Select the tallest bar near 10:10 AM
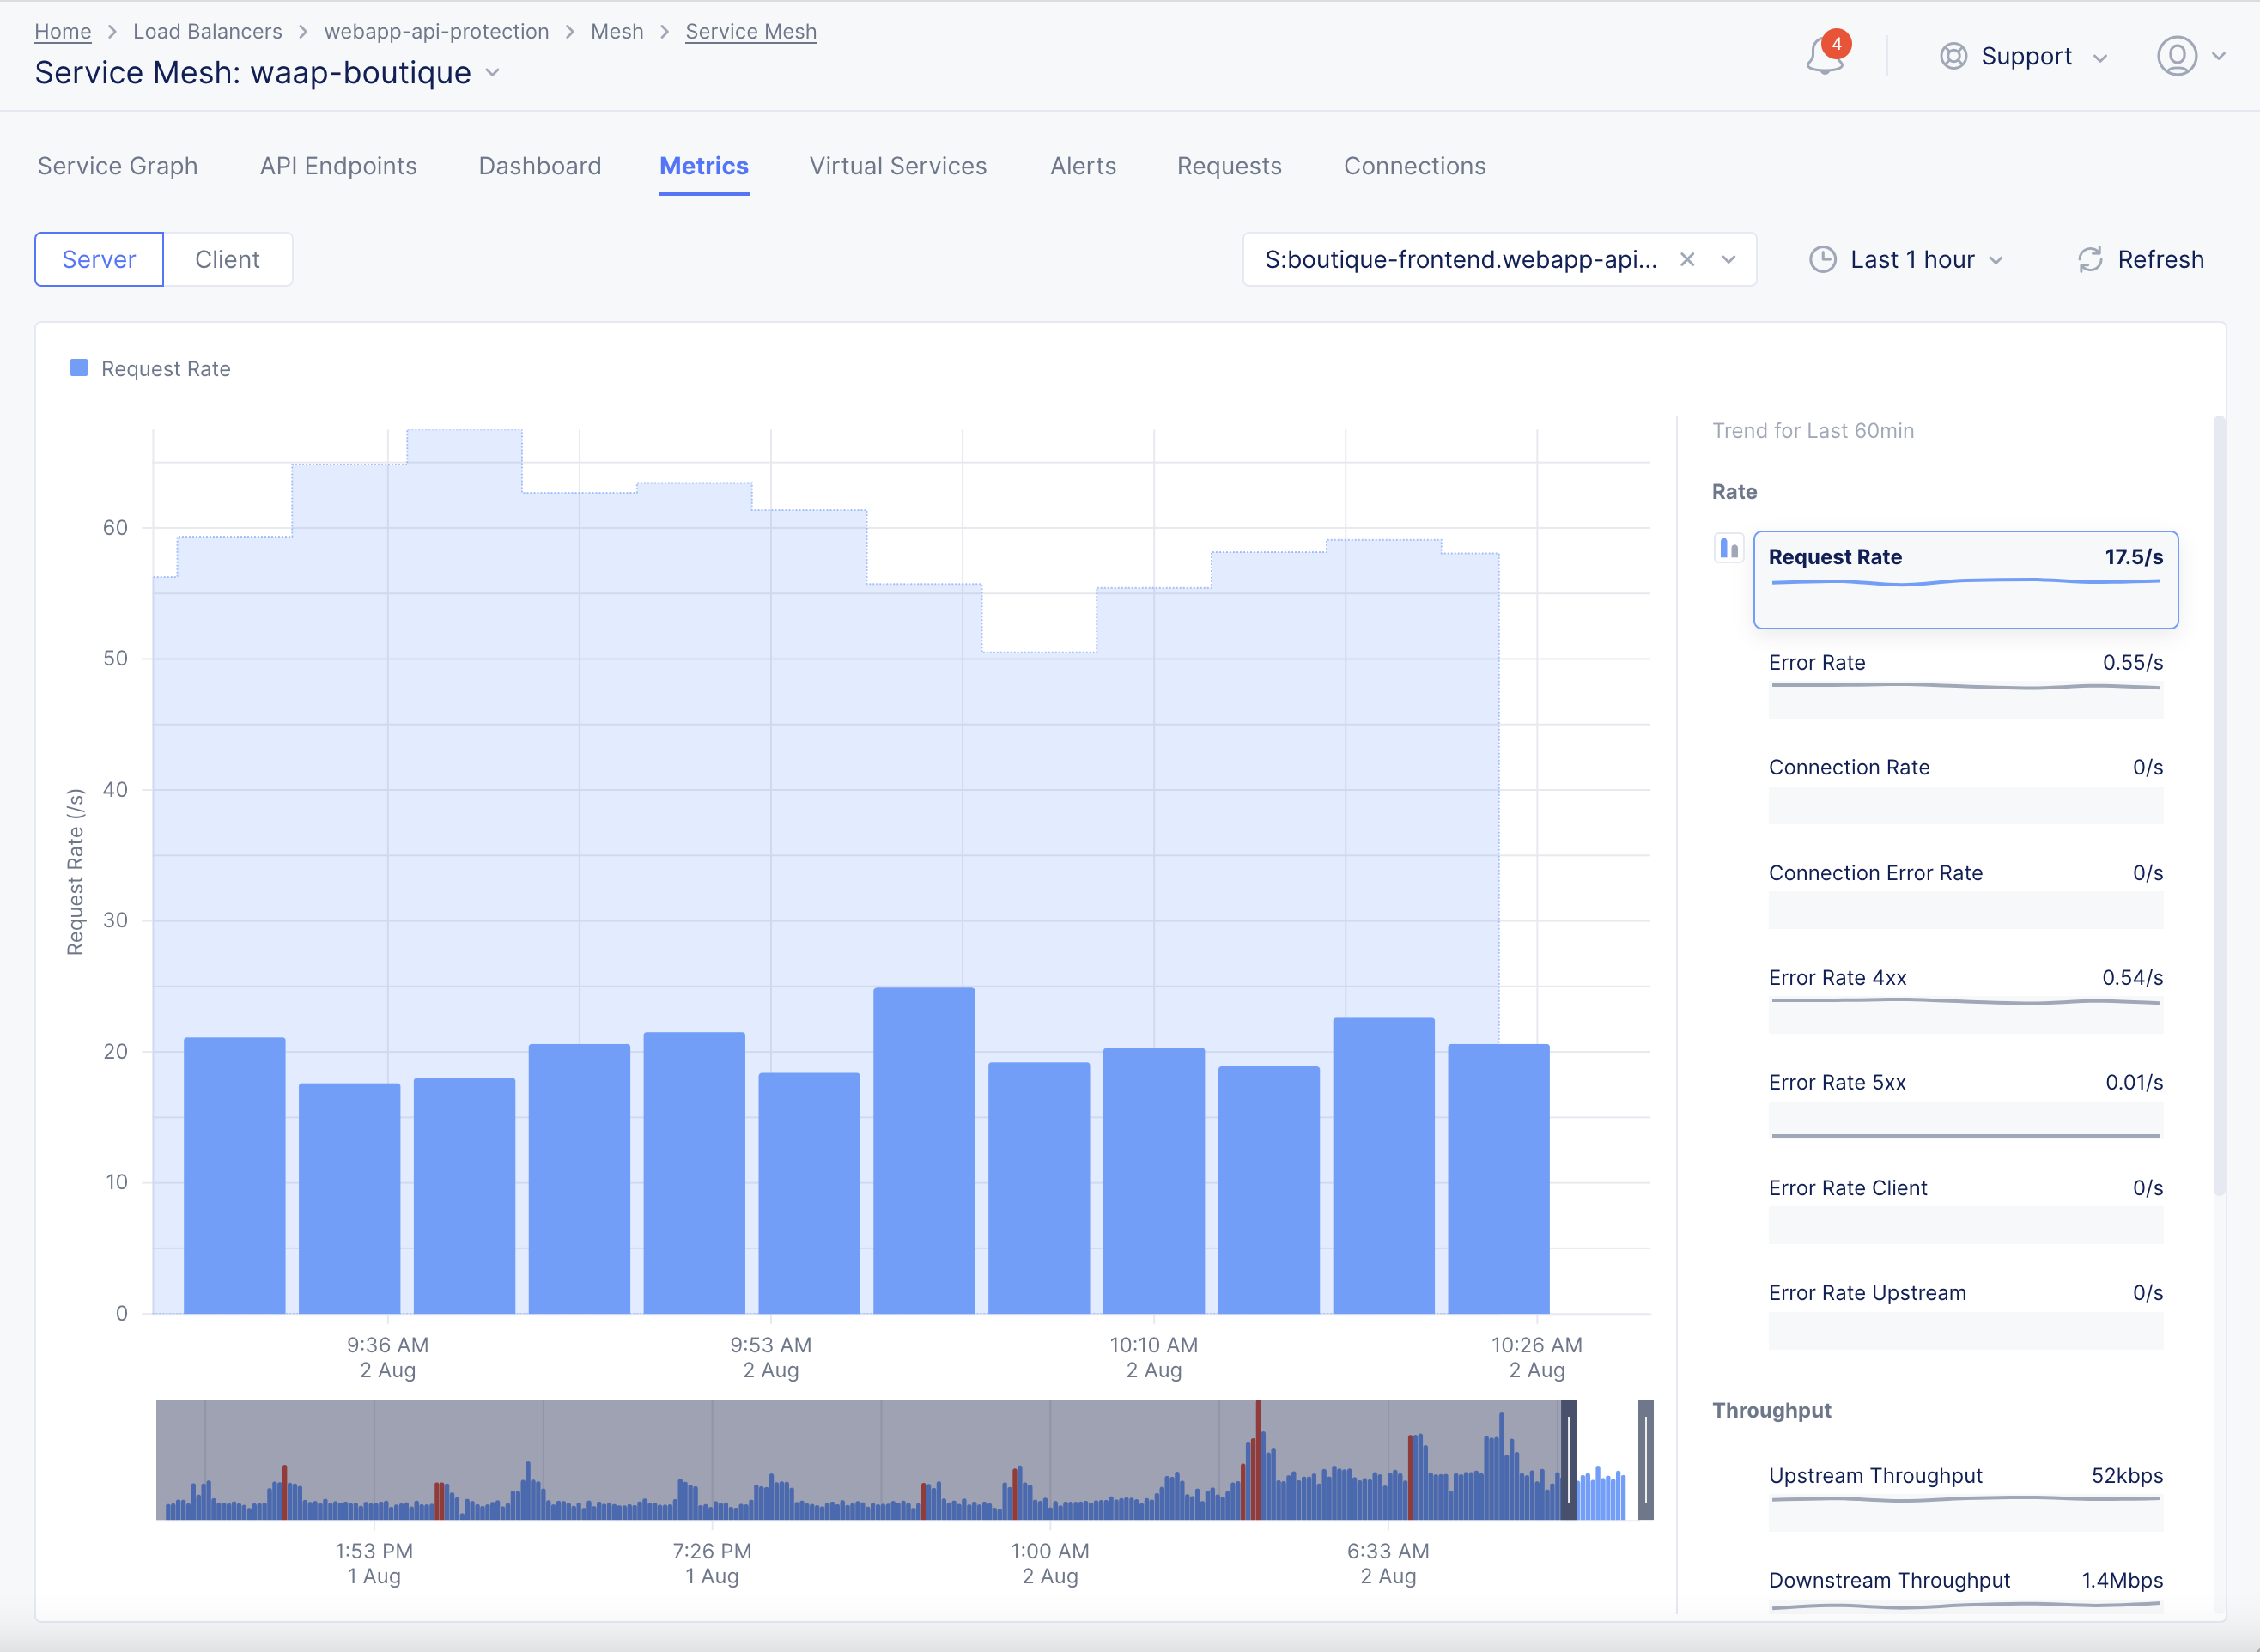This screenshot has width=2260, height=1652. click(x=921, y=1150)
